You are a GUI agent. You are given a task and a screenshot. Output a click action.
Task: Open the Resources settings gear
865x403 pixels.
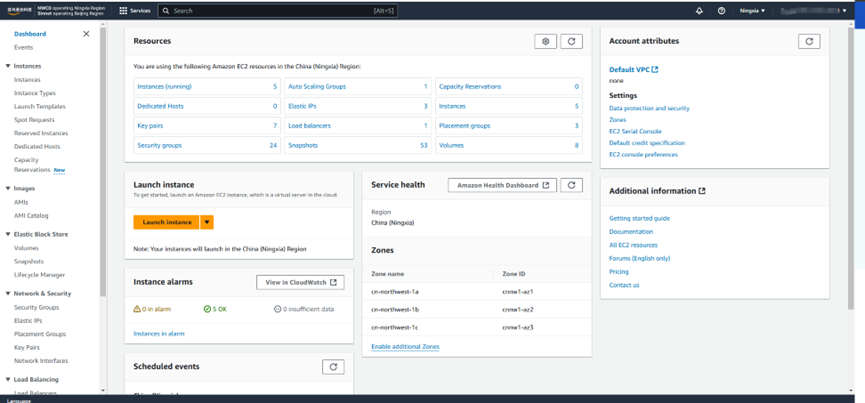546,41
